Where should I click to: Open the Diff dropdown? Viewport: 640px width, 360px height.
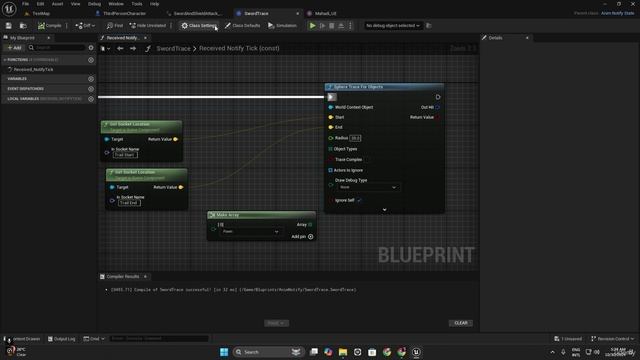pyautogui.click(x=85, y=26)
